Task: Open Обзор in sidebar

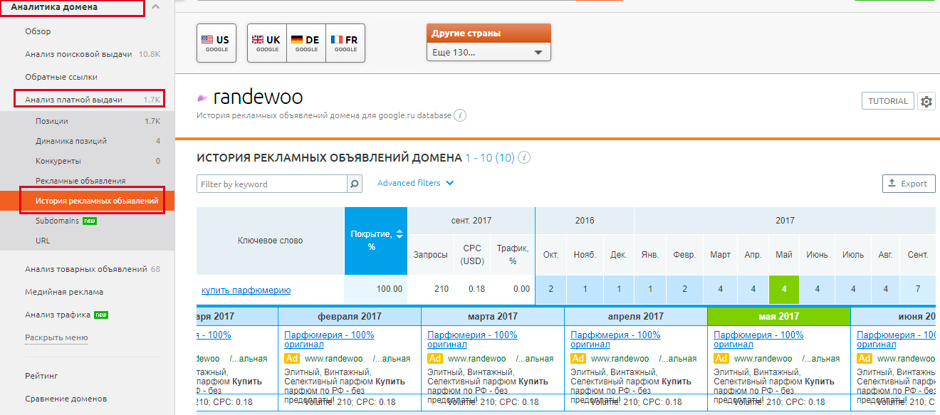Action: pos(38,31)
